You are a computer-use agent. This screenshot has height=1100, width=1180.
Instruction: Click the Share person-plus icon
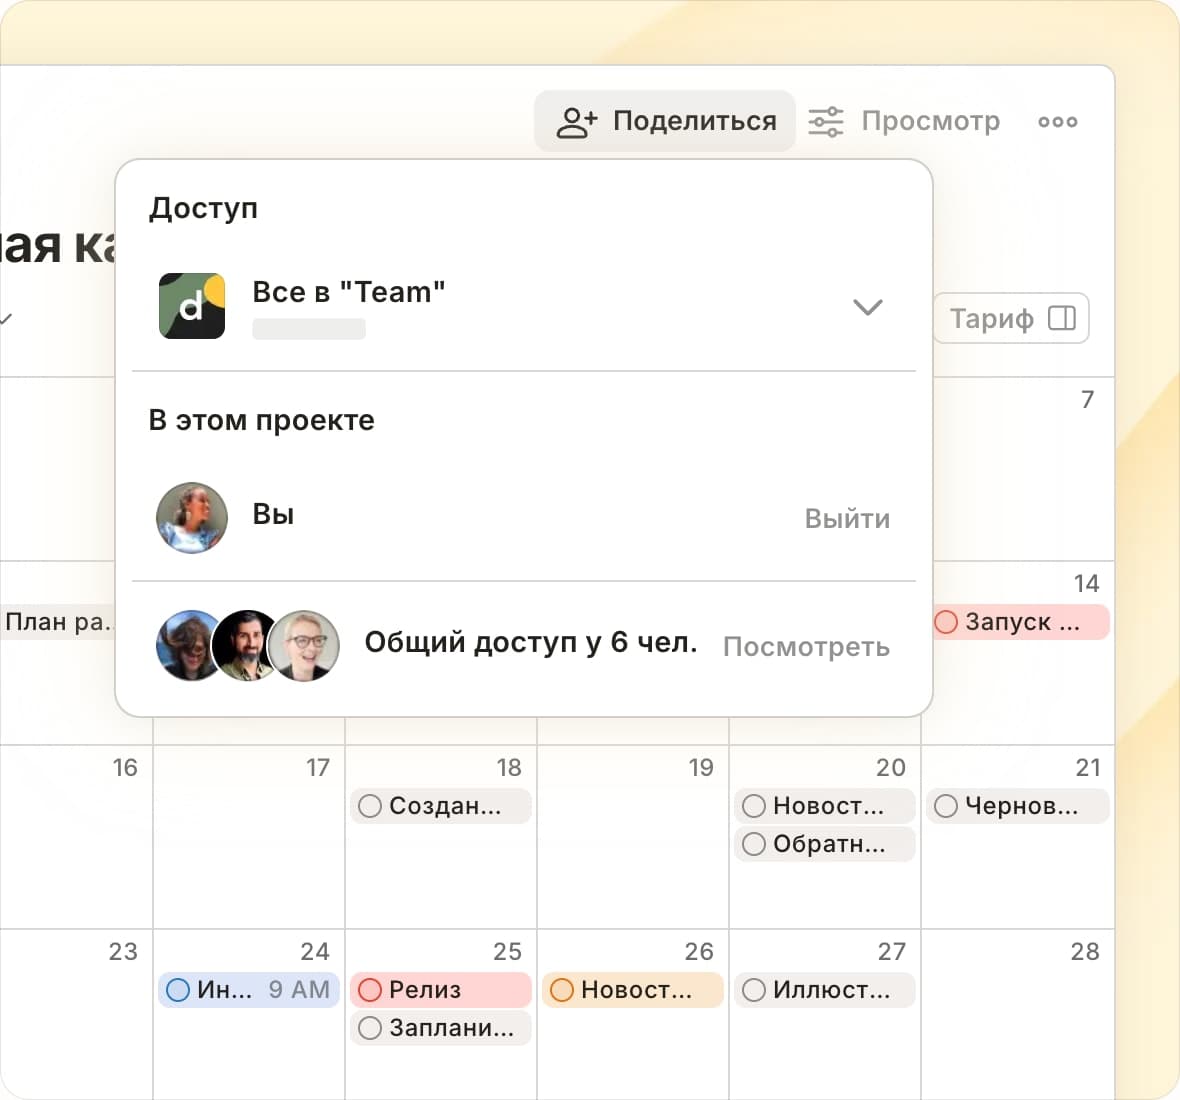(x=576, y=122)
